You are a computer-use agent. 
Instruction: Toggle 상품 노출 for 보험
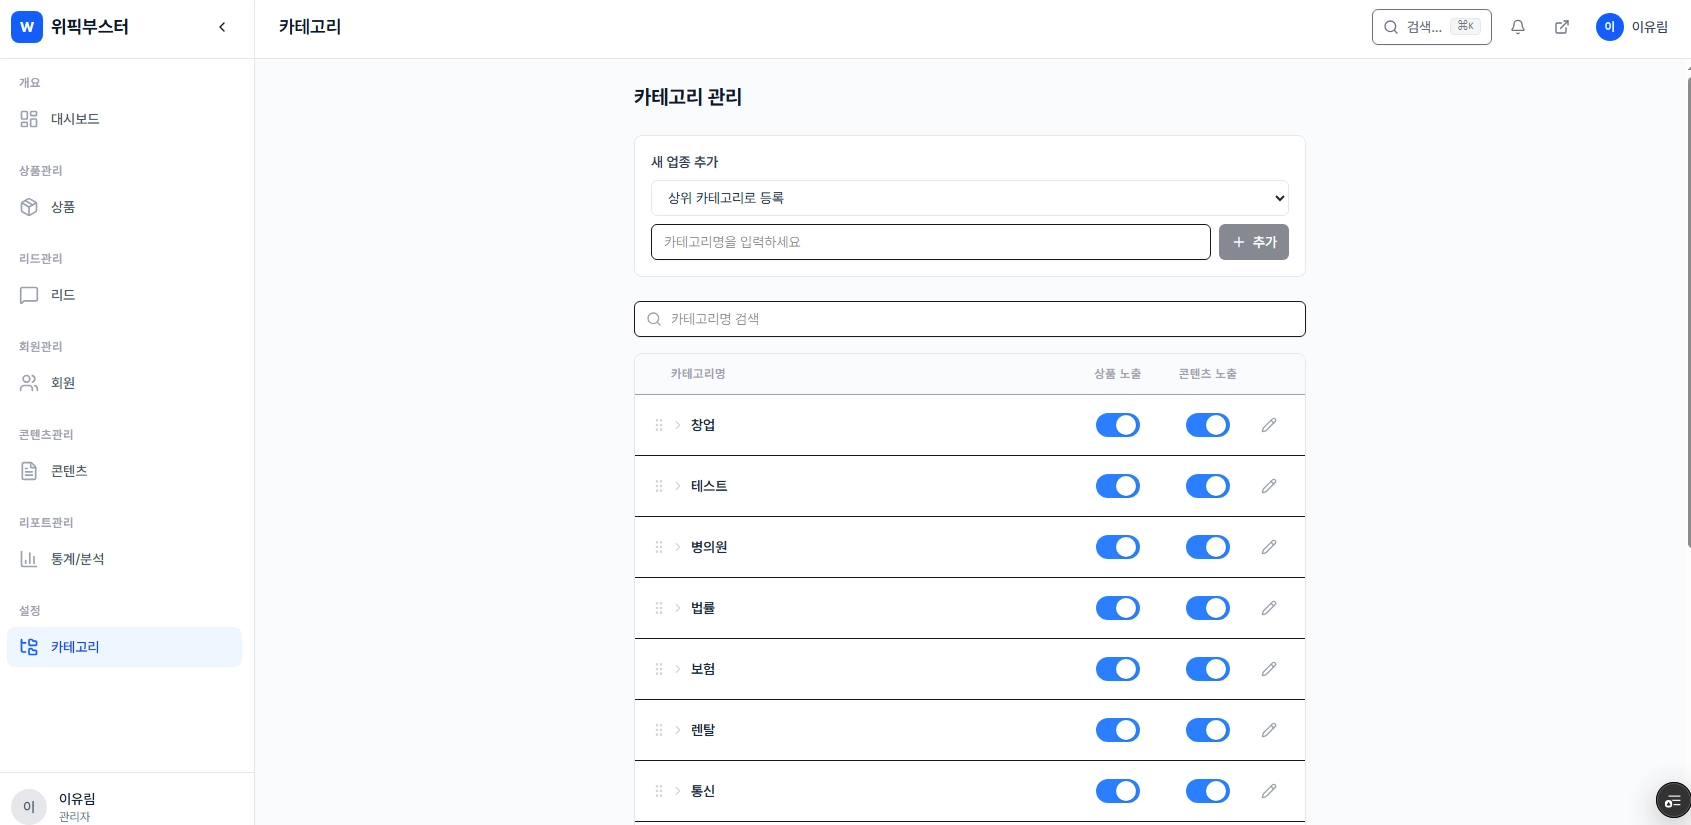1118,669
